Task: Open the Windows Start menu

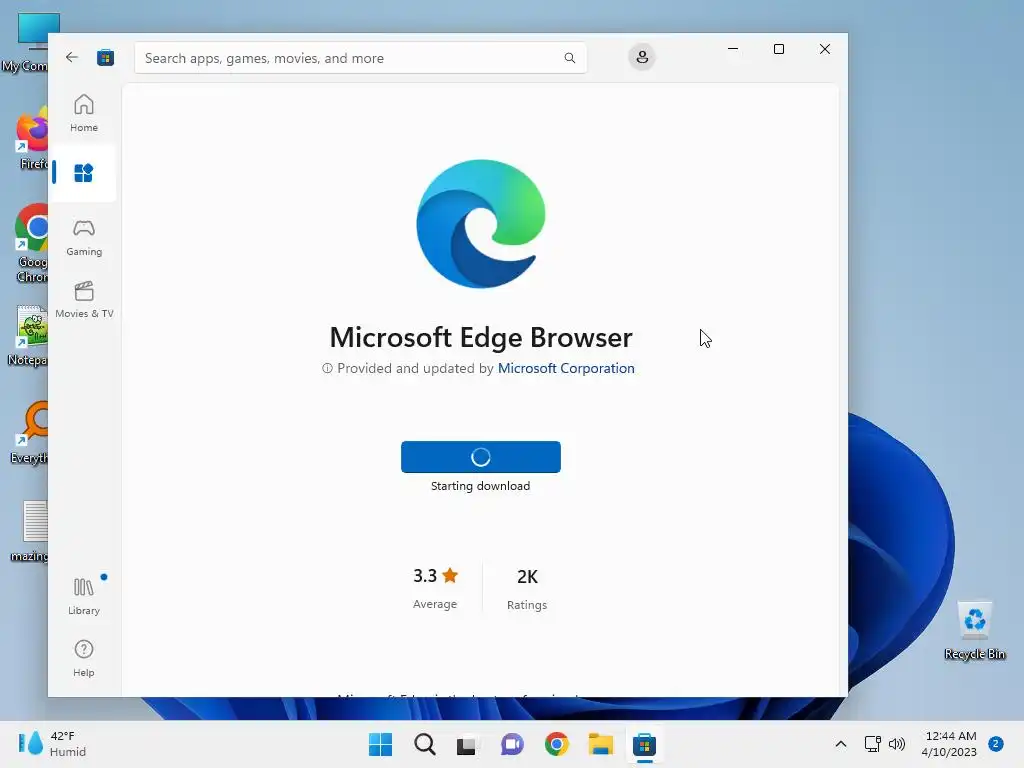Action: 380,744
